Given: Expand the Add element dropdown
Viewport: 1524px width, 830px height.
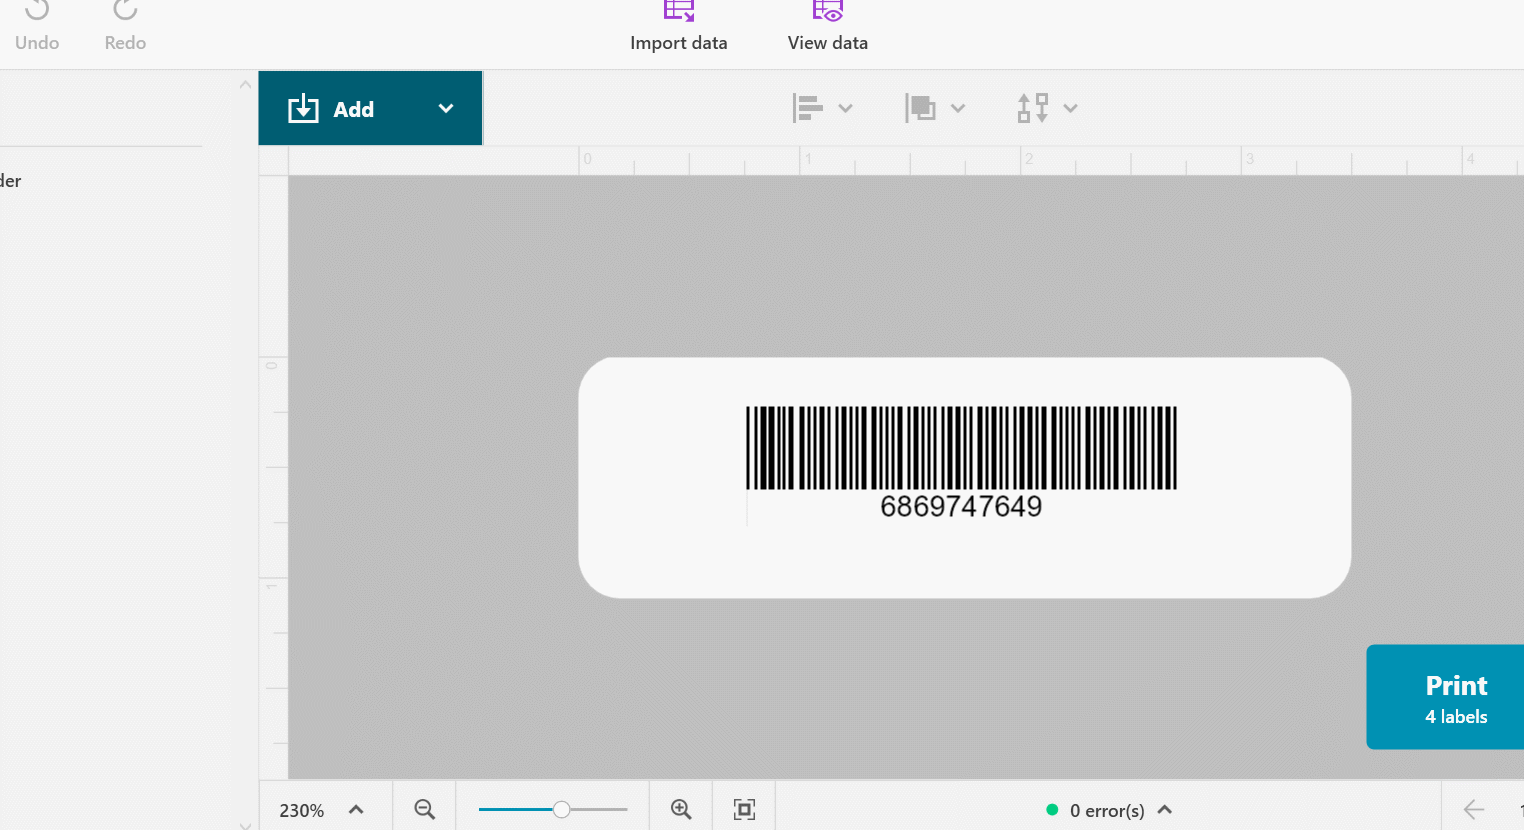Looking at the screenshot, I should (x=445, y=108).
